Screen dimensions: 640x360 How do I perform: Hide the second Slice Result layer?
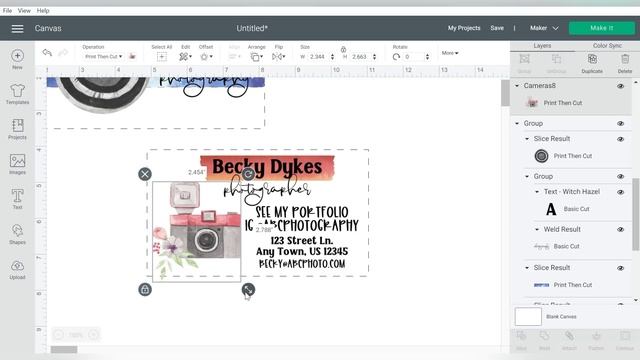click(620, 268)
